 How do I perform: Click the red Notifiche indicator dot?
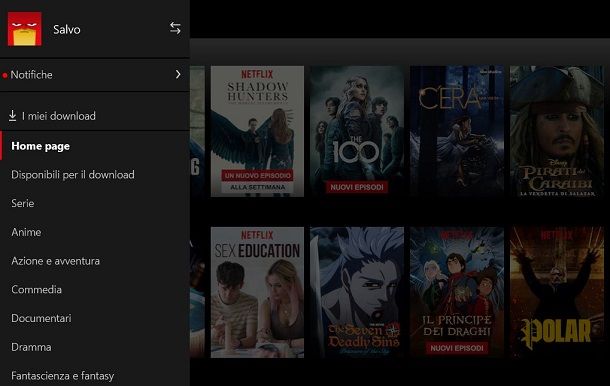click(5, 75)
